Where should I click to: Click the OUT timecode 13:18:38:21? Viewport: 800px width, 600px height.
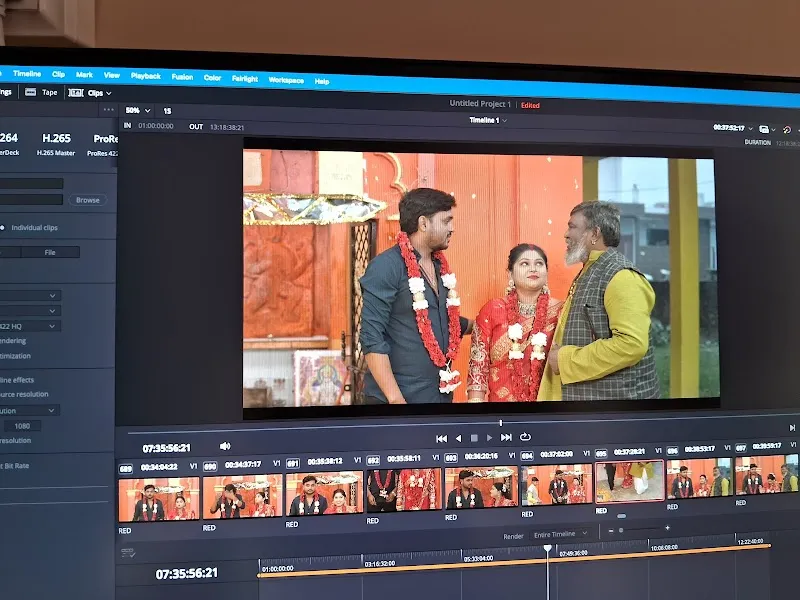(227, 127)
